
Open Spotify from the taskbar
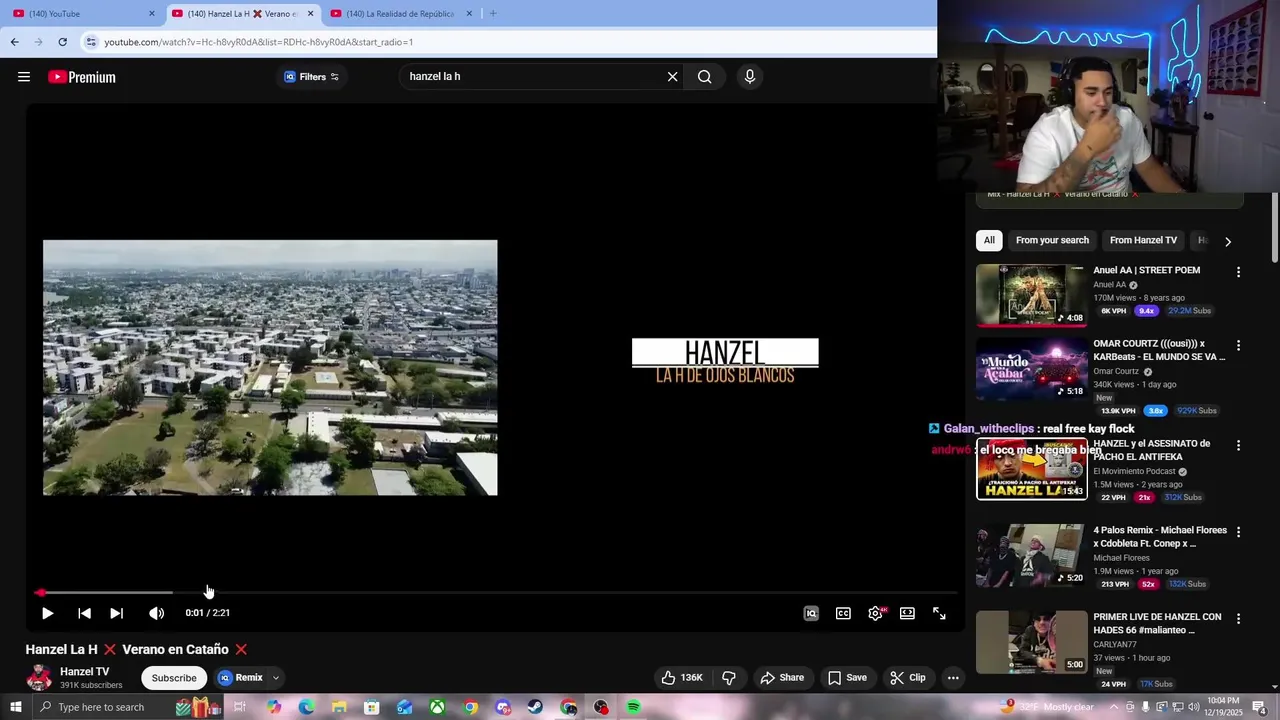coord(634,707)
